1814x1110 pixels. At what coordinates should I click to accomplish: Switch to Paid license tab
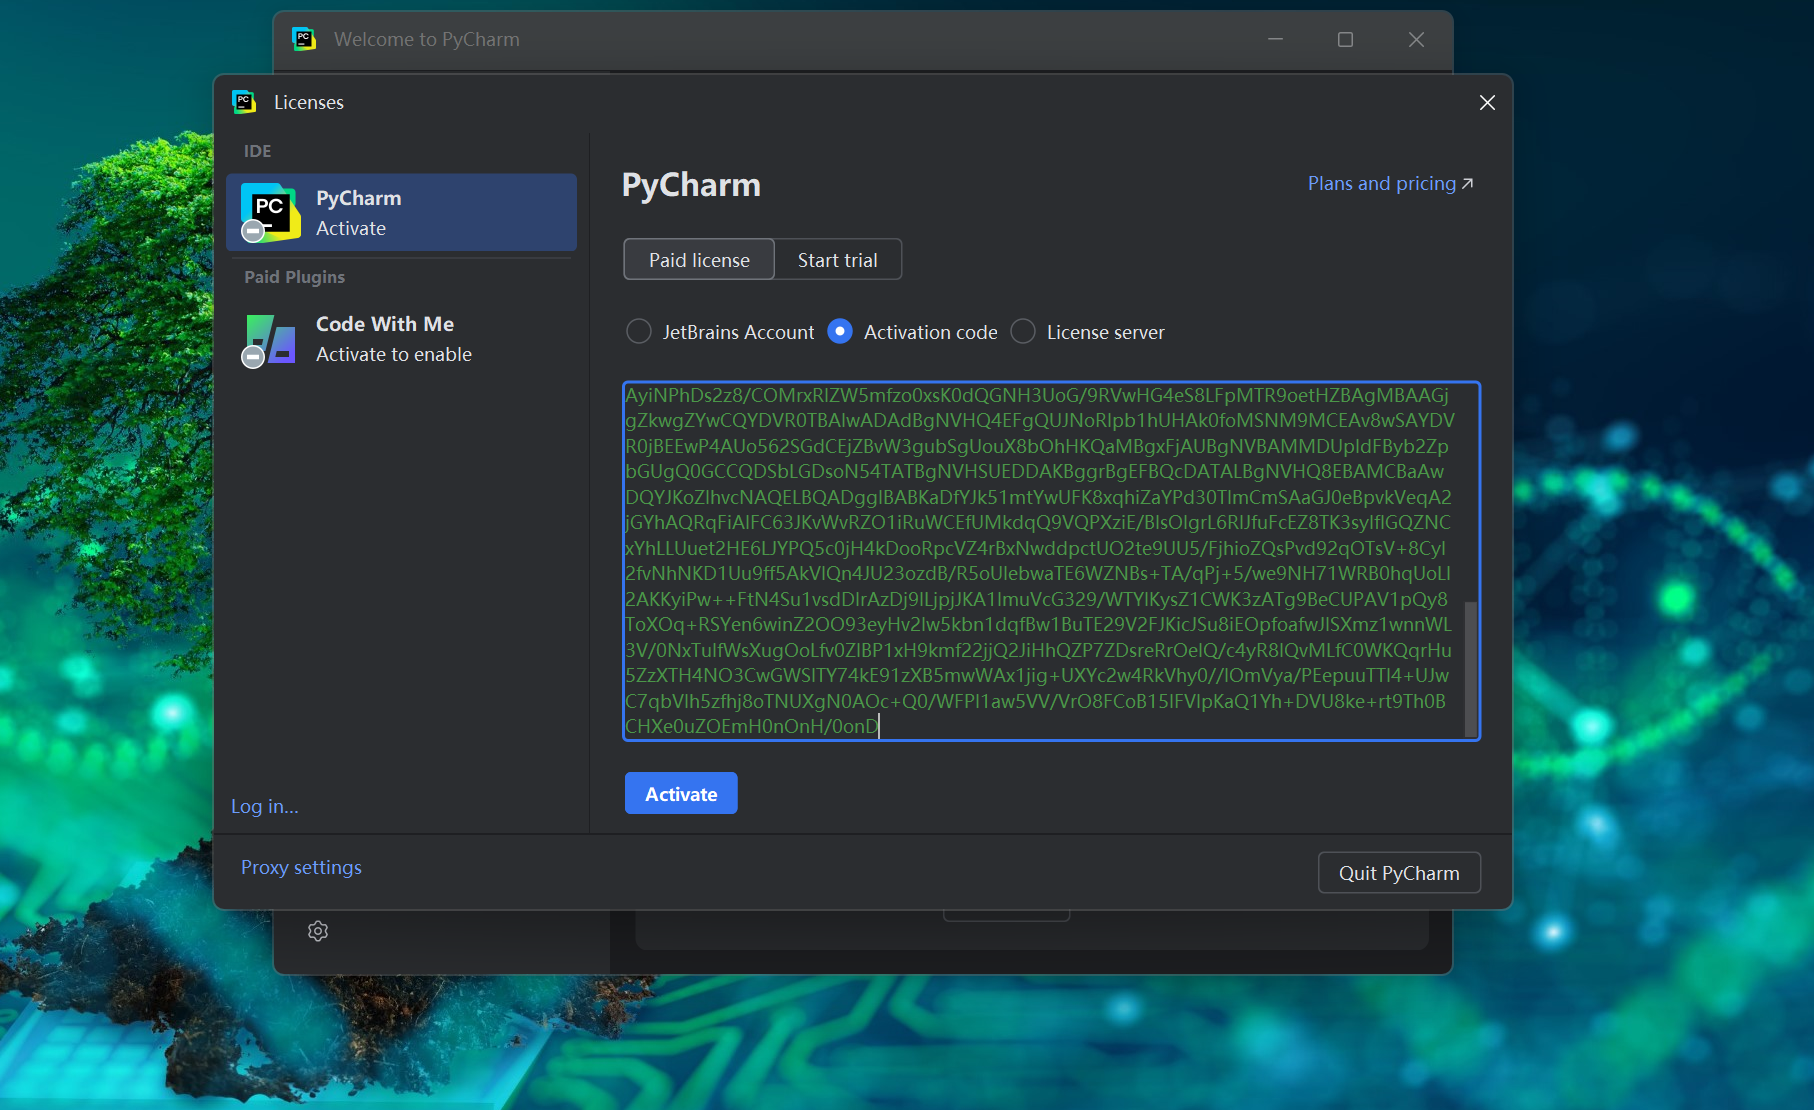(699, 260)
